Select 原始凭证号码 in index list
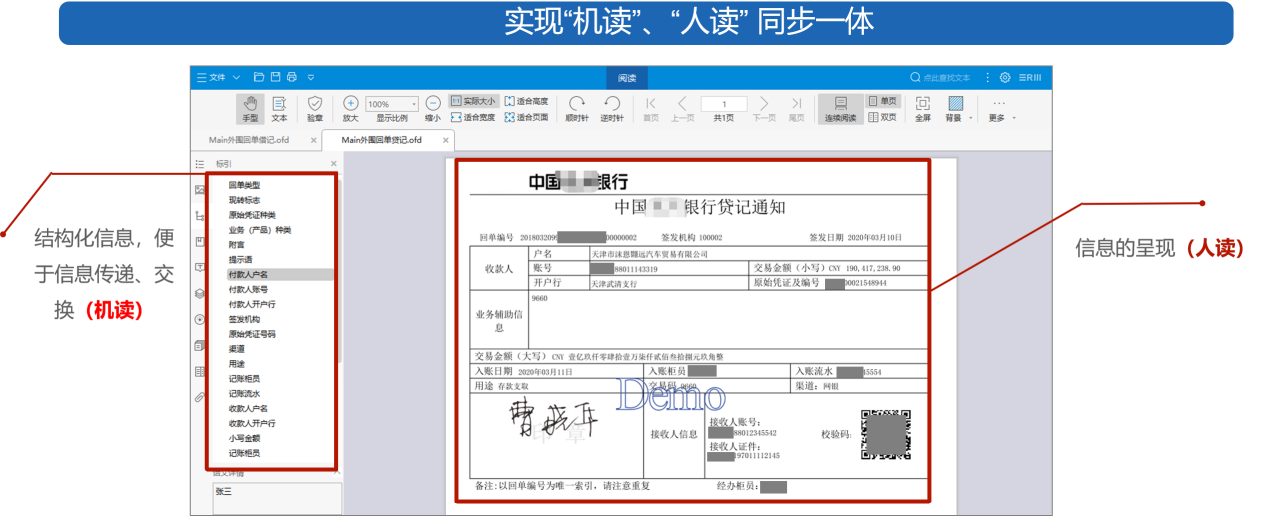Image resolution: width=1267 pixels, height=516 pixels. tap(252, 334)
